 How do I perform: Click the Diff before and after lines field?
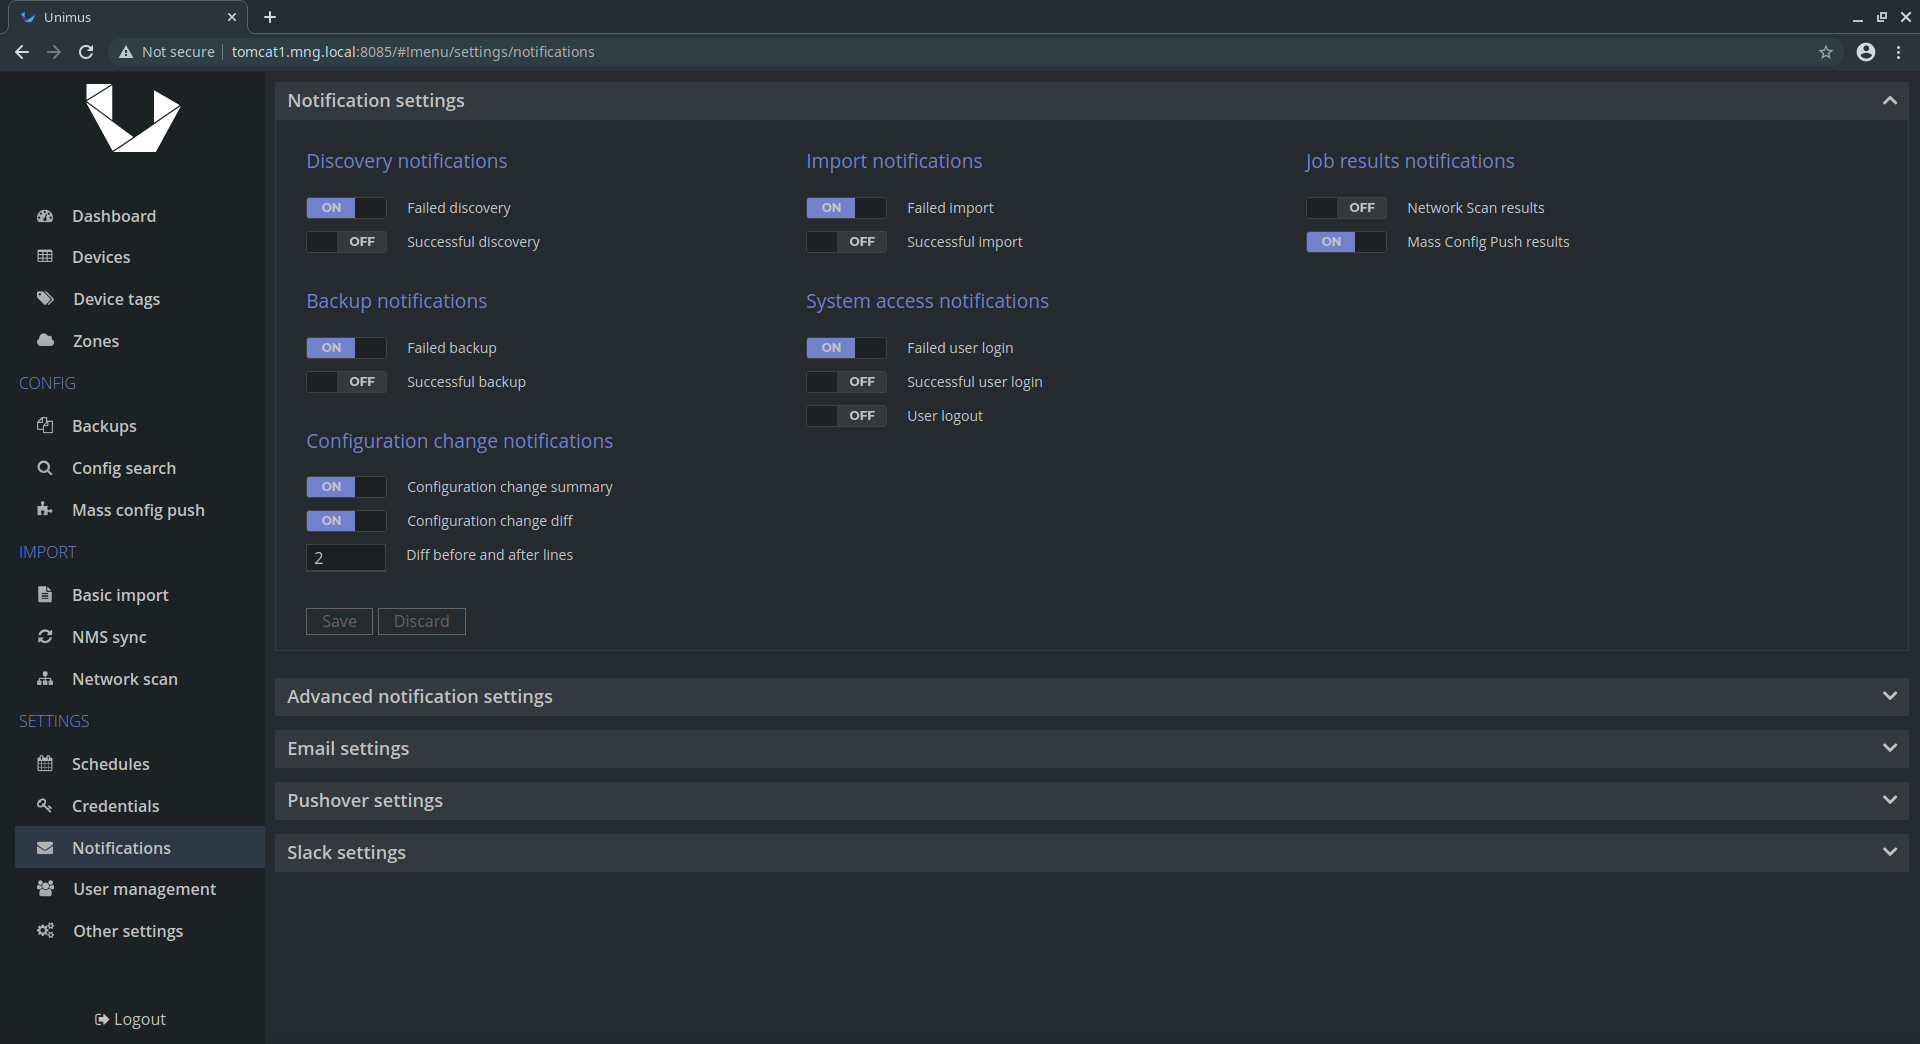click(x=345, y=558)
